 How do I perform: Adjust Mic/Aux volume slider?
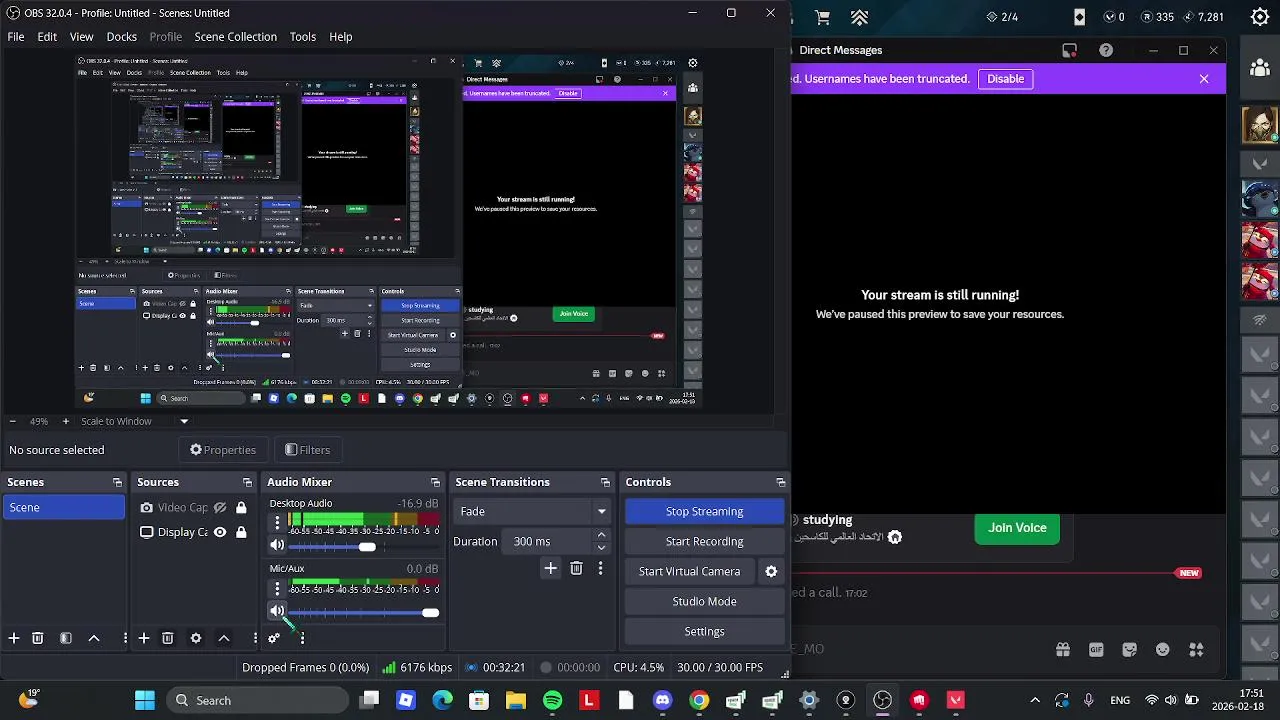pos(430,613)
